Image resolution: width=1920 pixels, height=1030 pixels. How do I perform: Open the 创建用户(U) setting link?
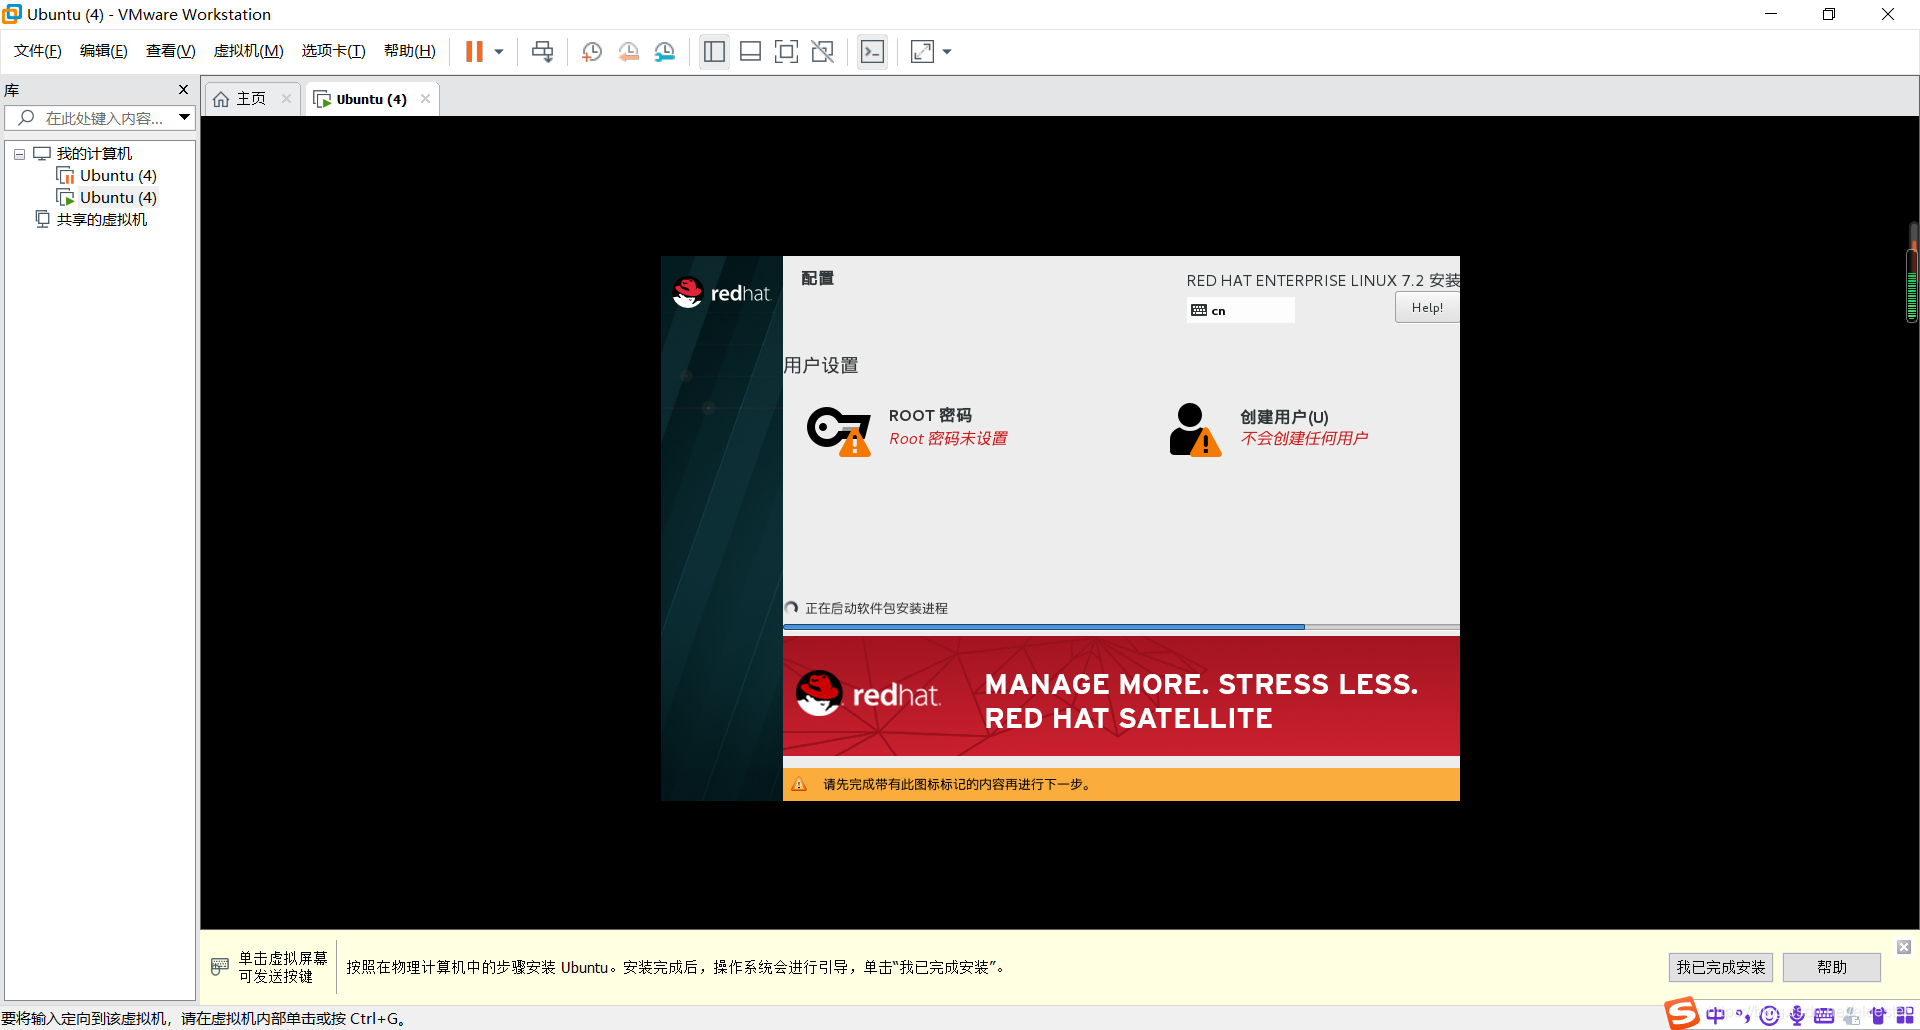coord(1284,417)
